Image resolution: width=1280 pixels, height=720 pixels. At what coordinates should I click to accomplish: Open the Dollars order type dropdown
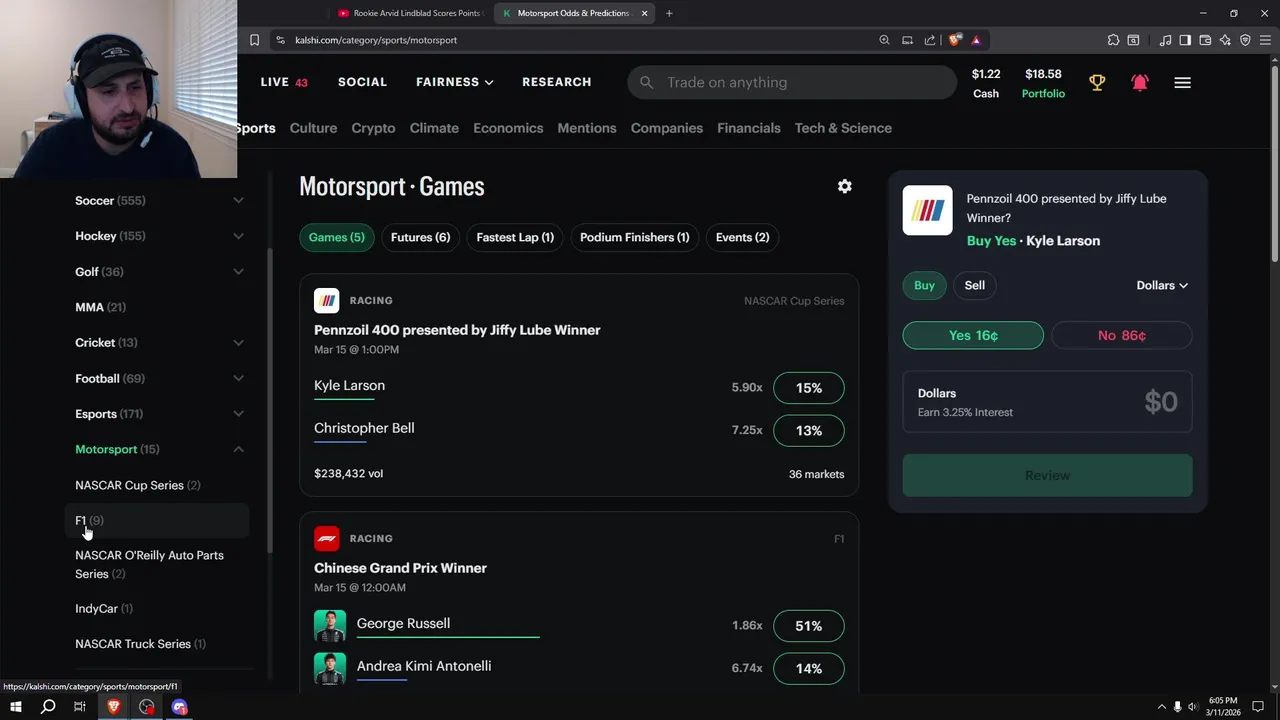pos(1162,285)
